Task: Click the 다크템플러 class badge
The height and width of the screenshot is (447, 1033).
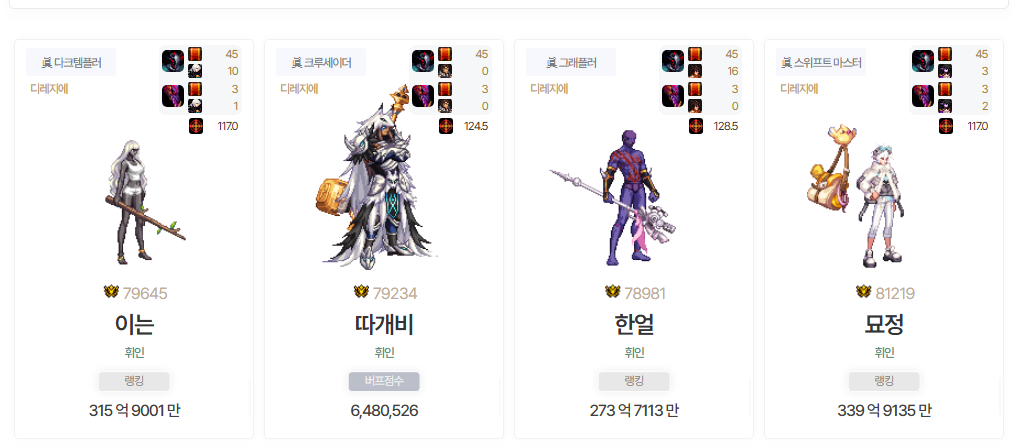Action: tap(71, 63)
